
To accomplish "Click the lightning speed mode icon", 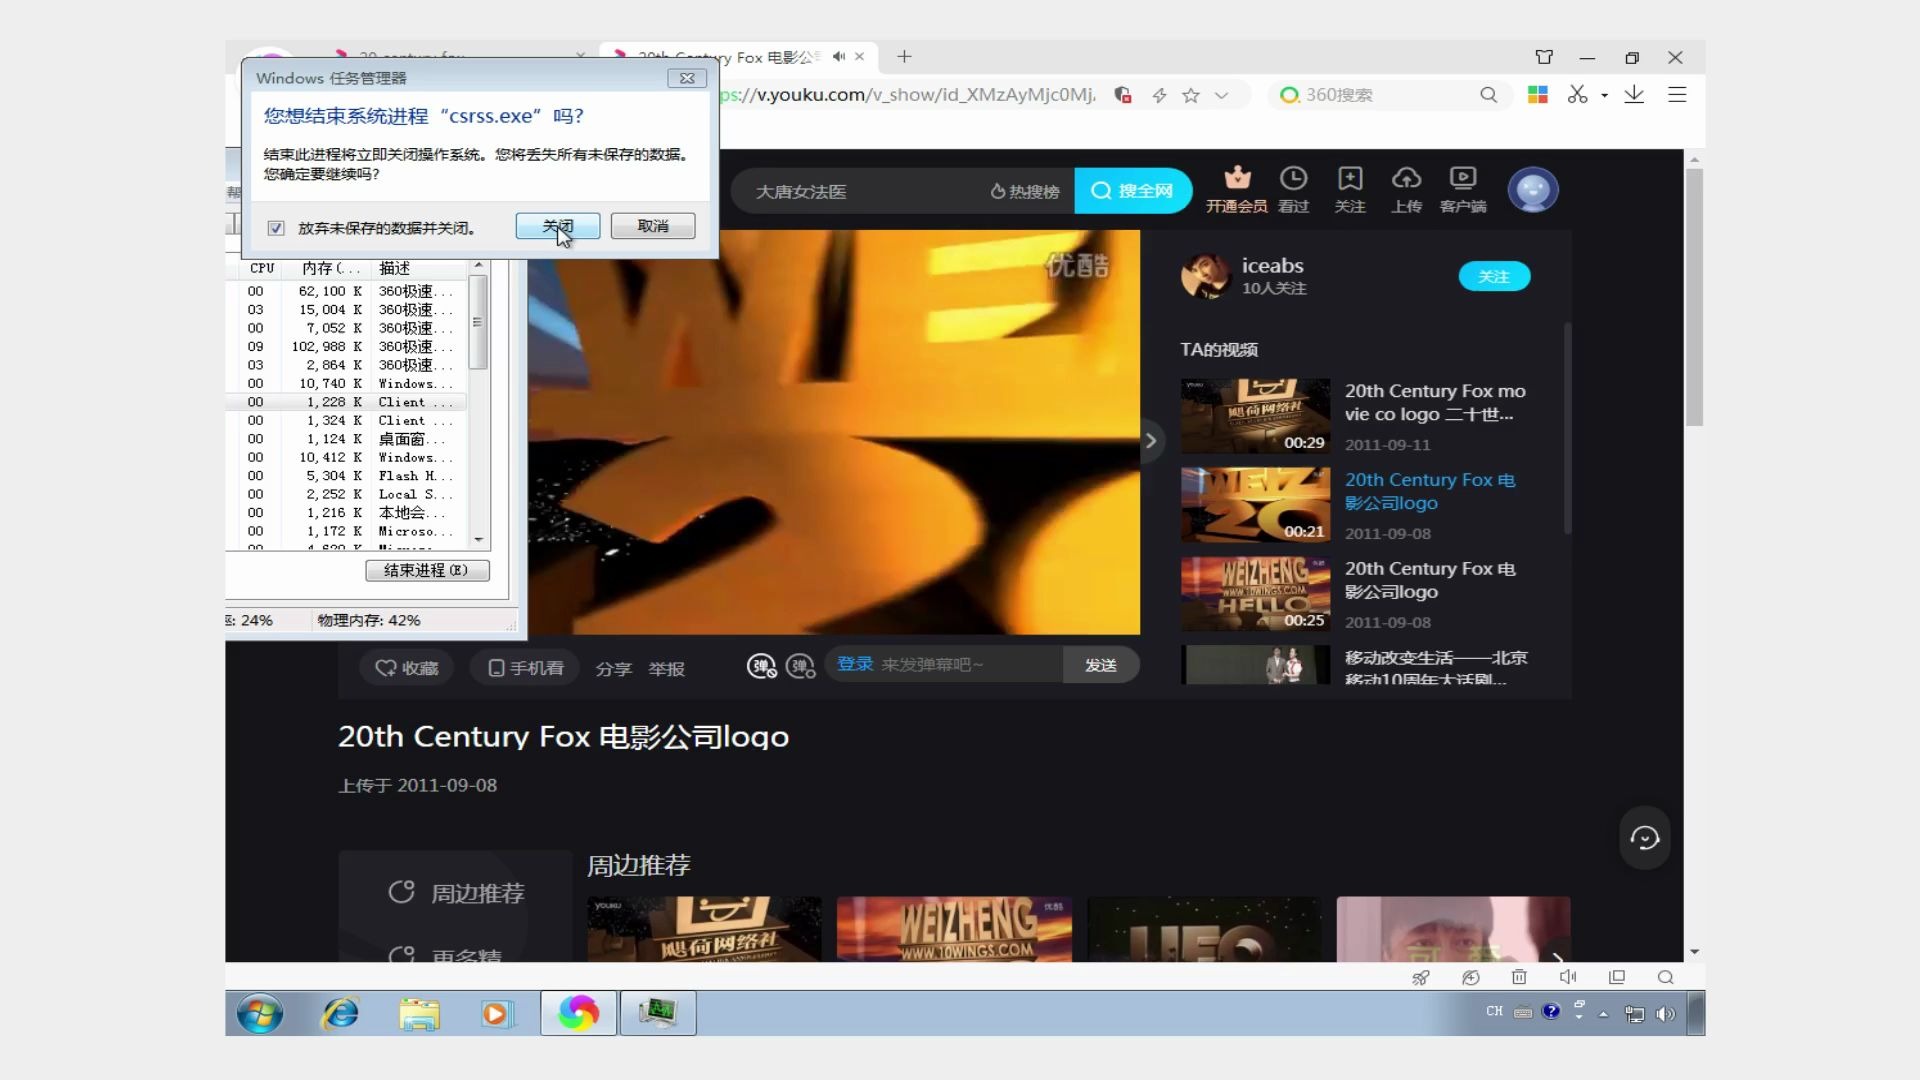I will (1159, 95).
